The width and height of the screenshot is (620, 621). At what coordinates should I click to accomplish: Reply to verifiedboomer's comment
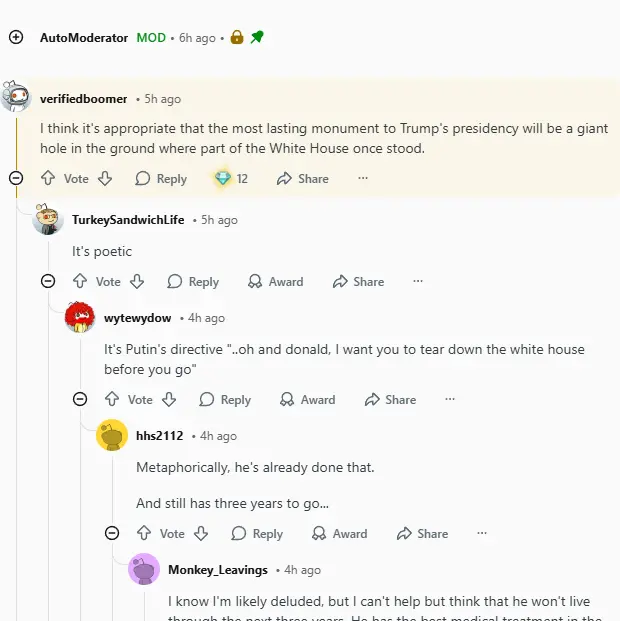(161, 179)
